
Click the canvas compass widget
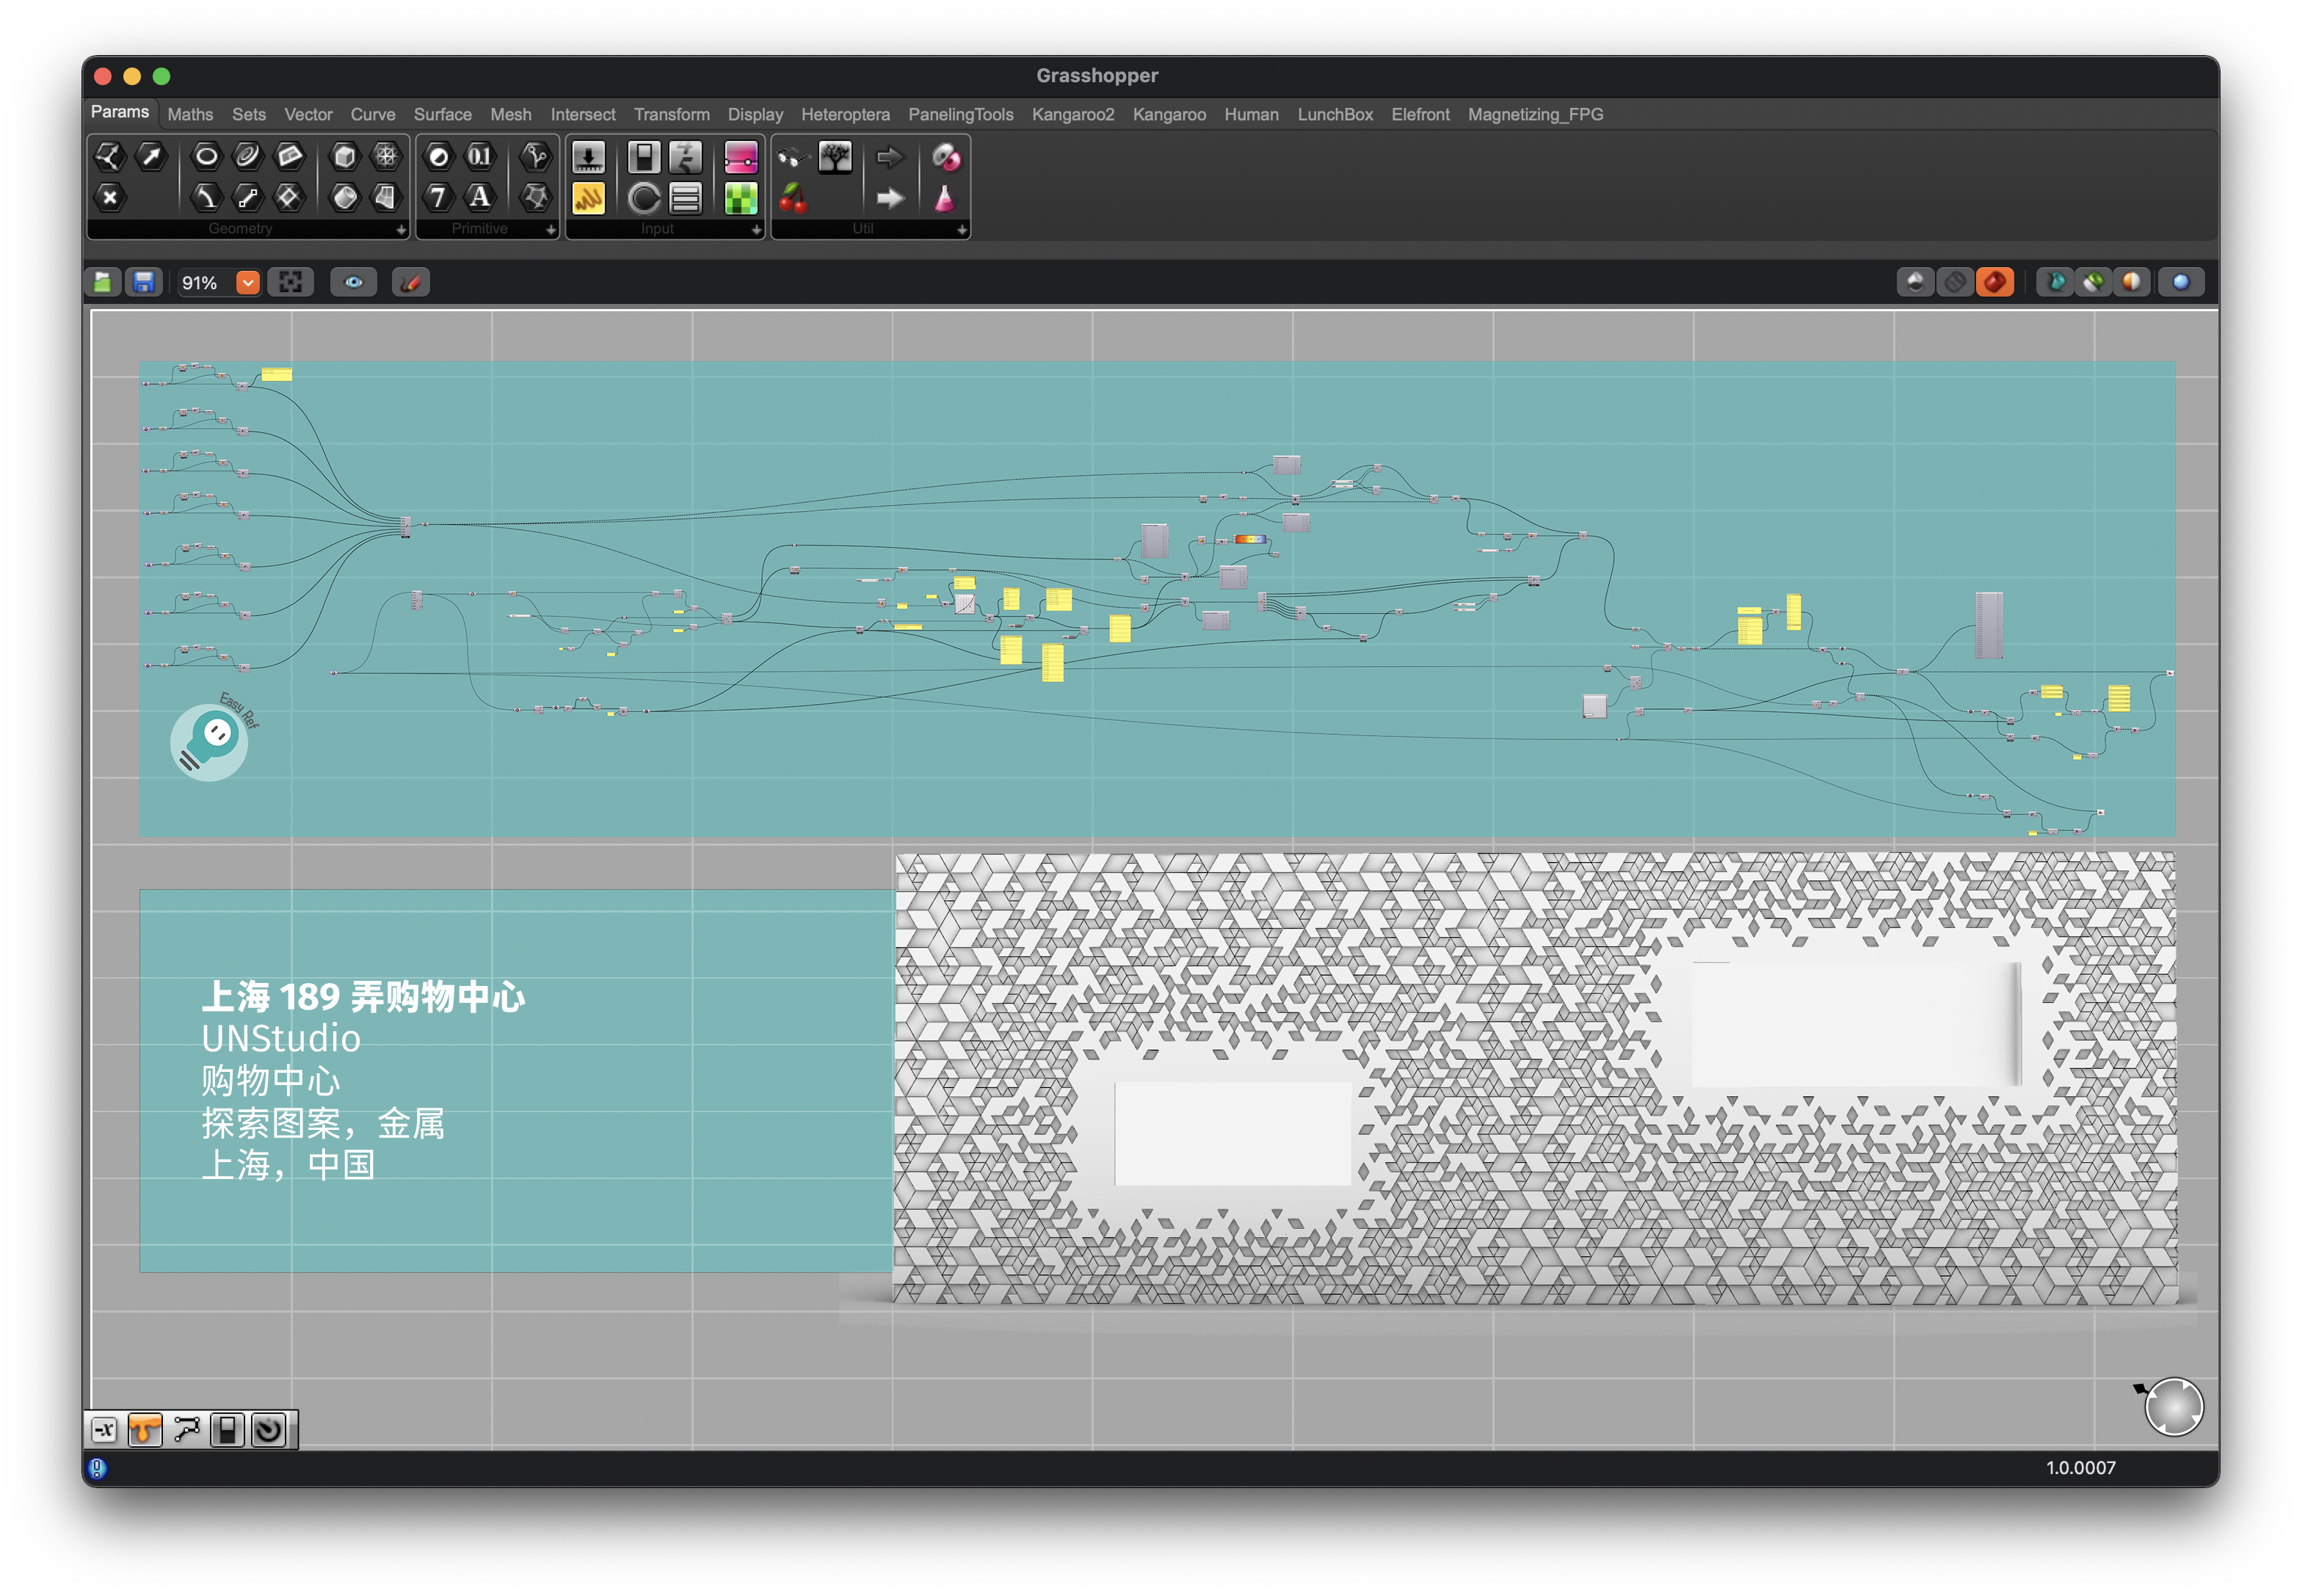[x=2174, y=1408]
